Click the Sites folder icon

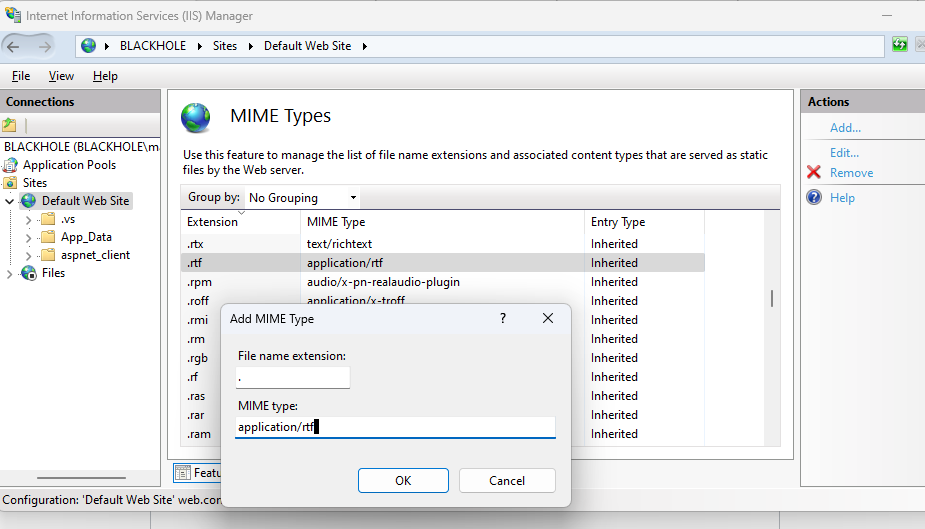coord(11,183)
